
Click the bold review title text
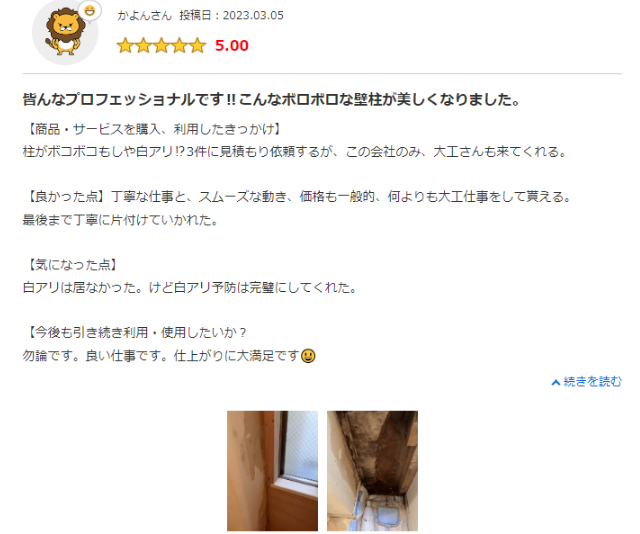[x=271, y=99]
